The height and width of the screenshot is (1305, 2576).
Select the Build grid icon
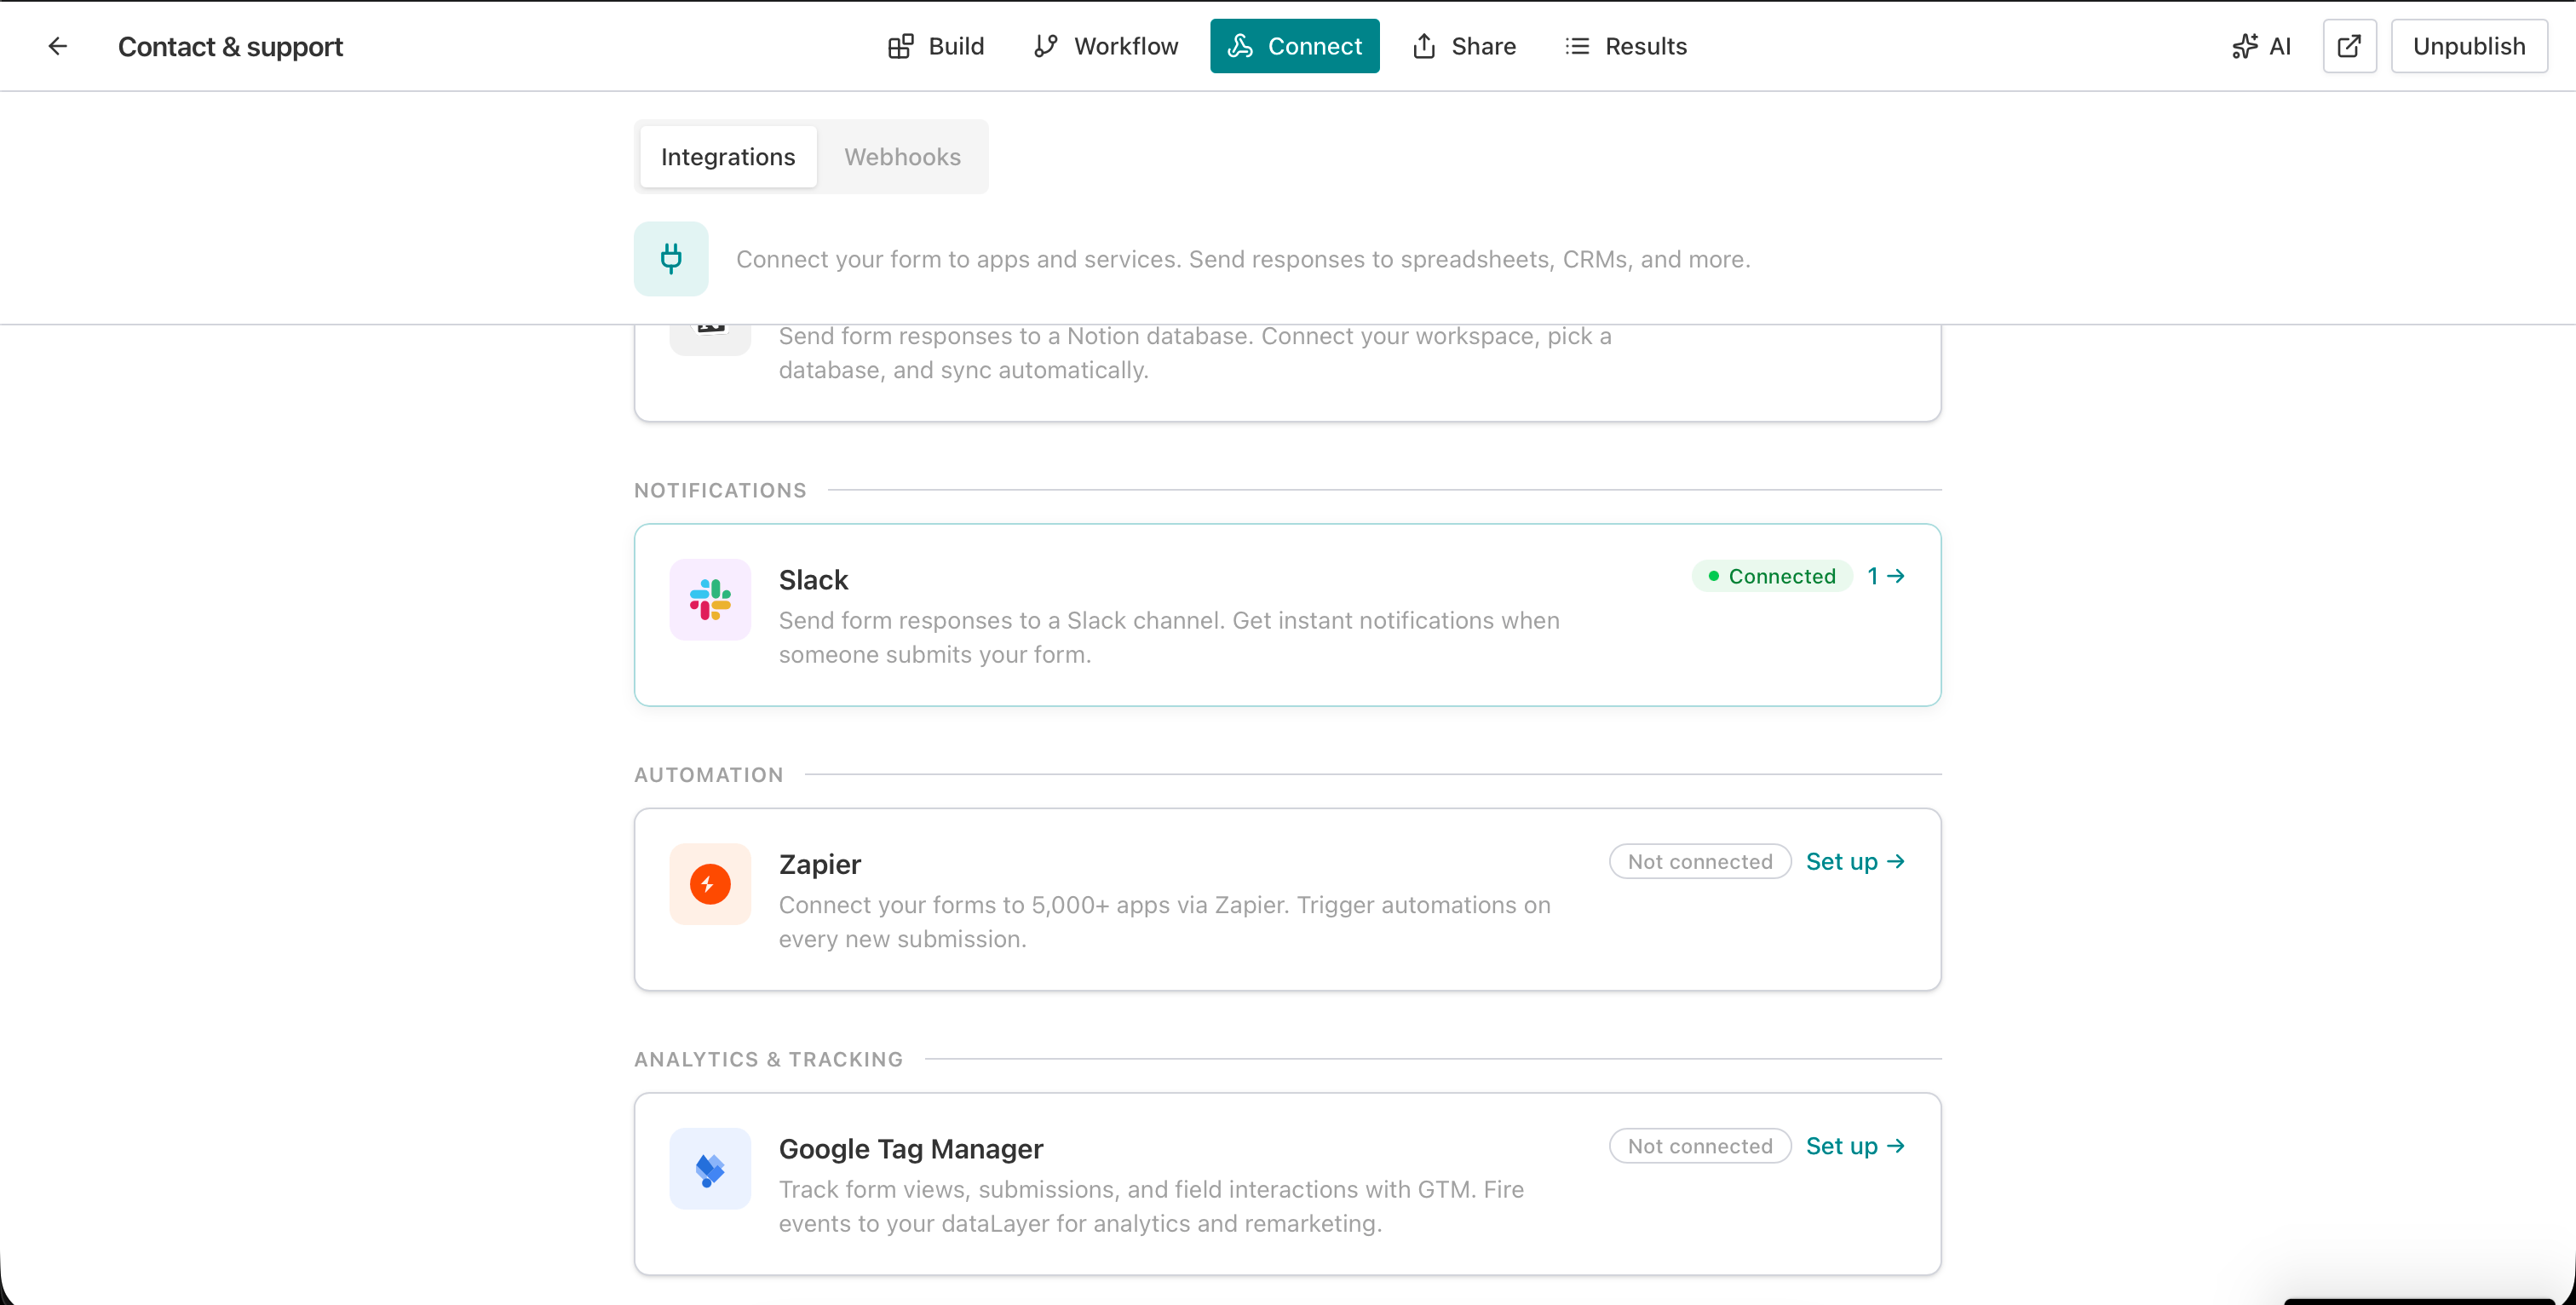(x=899, y=46)
